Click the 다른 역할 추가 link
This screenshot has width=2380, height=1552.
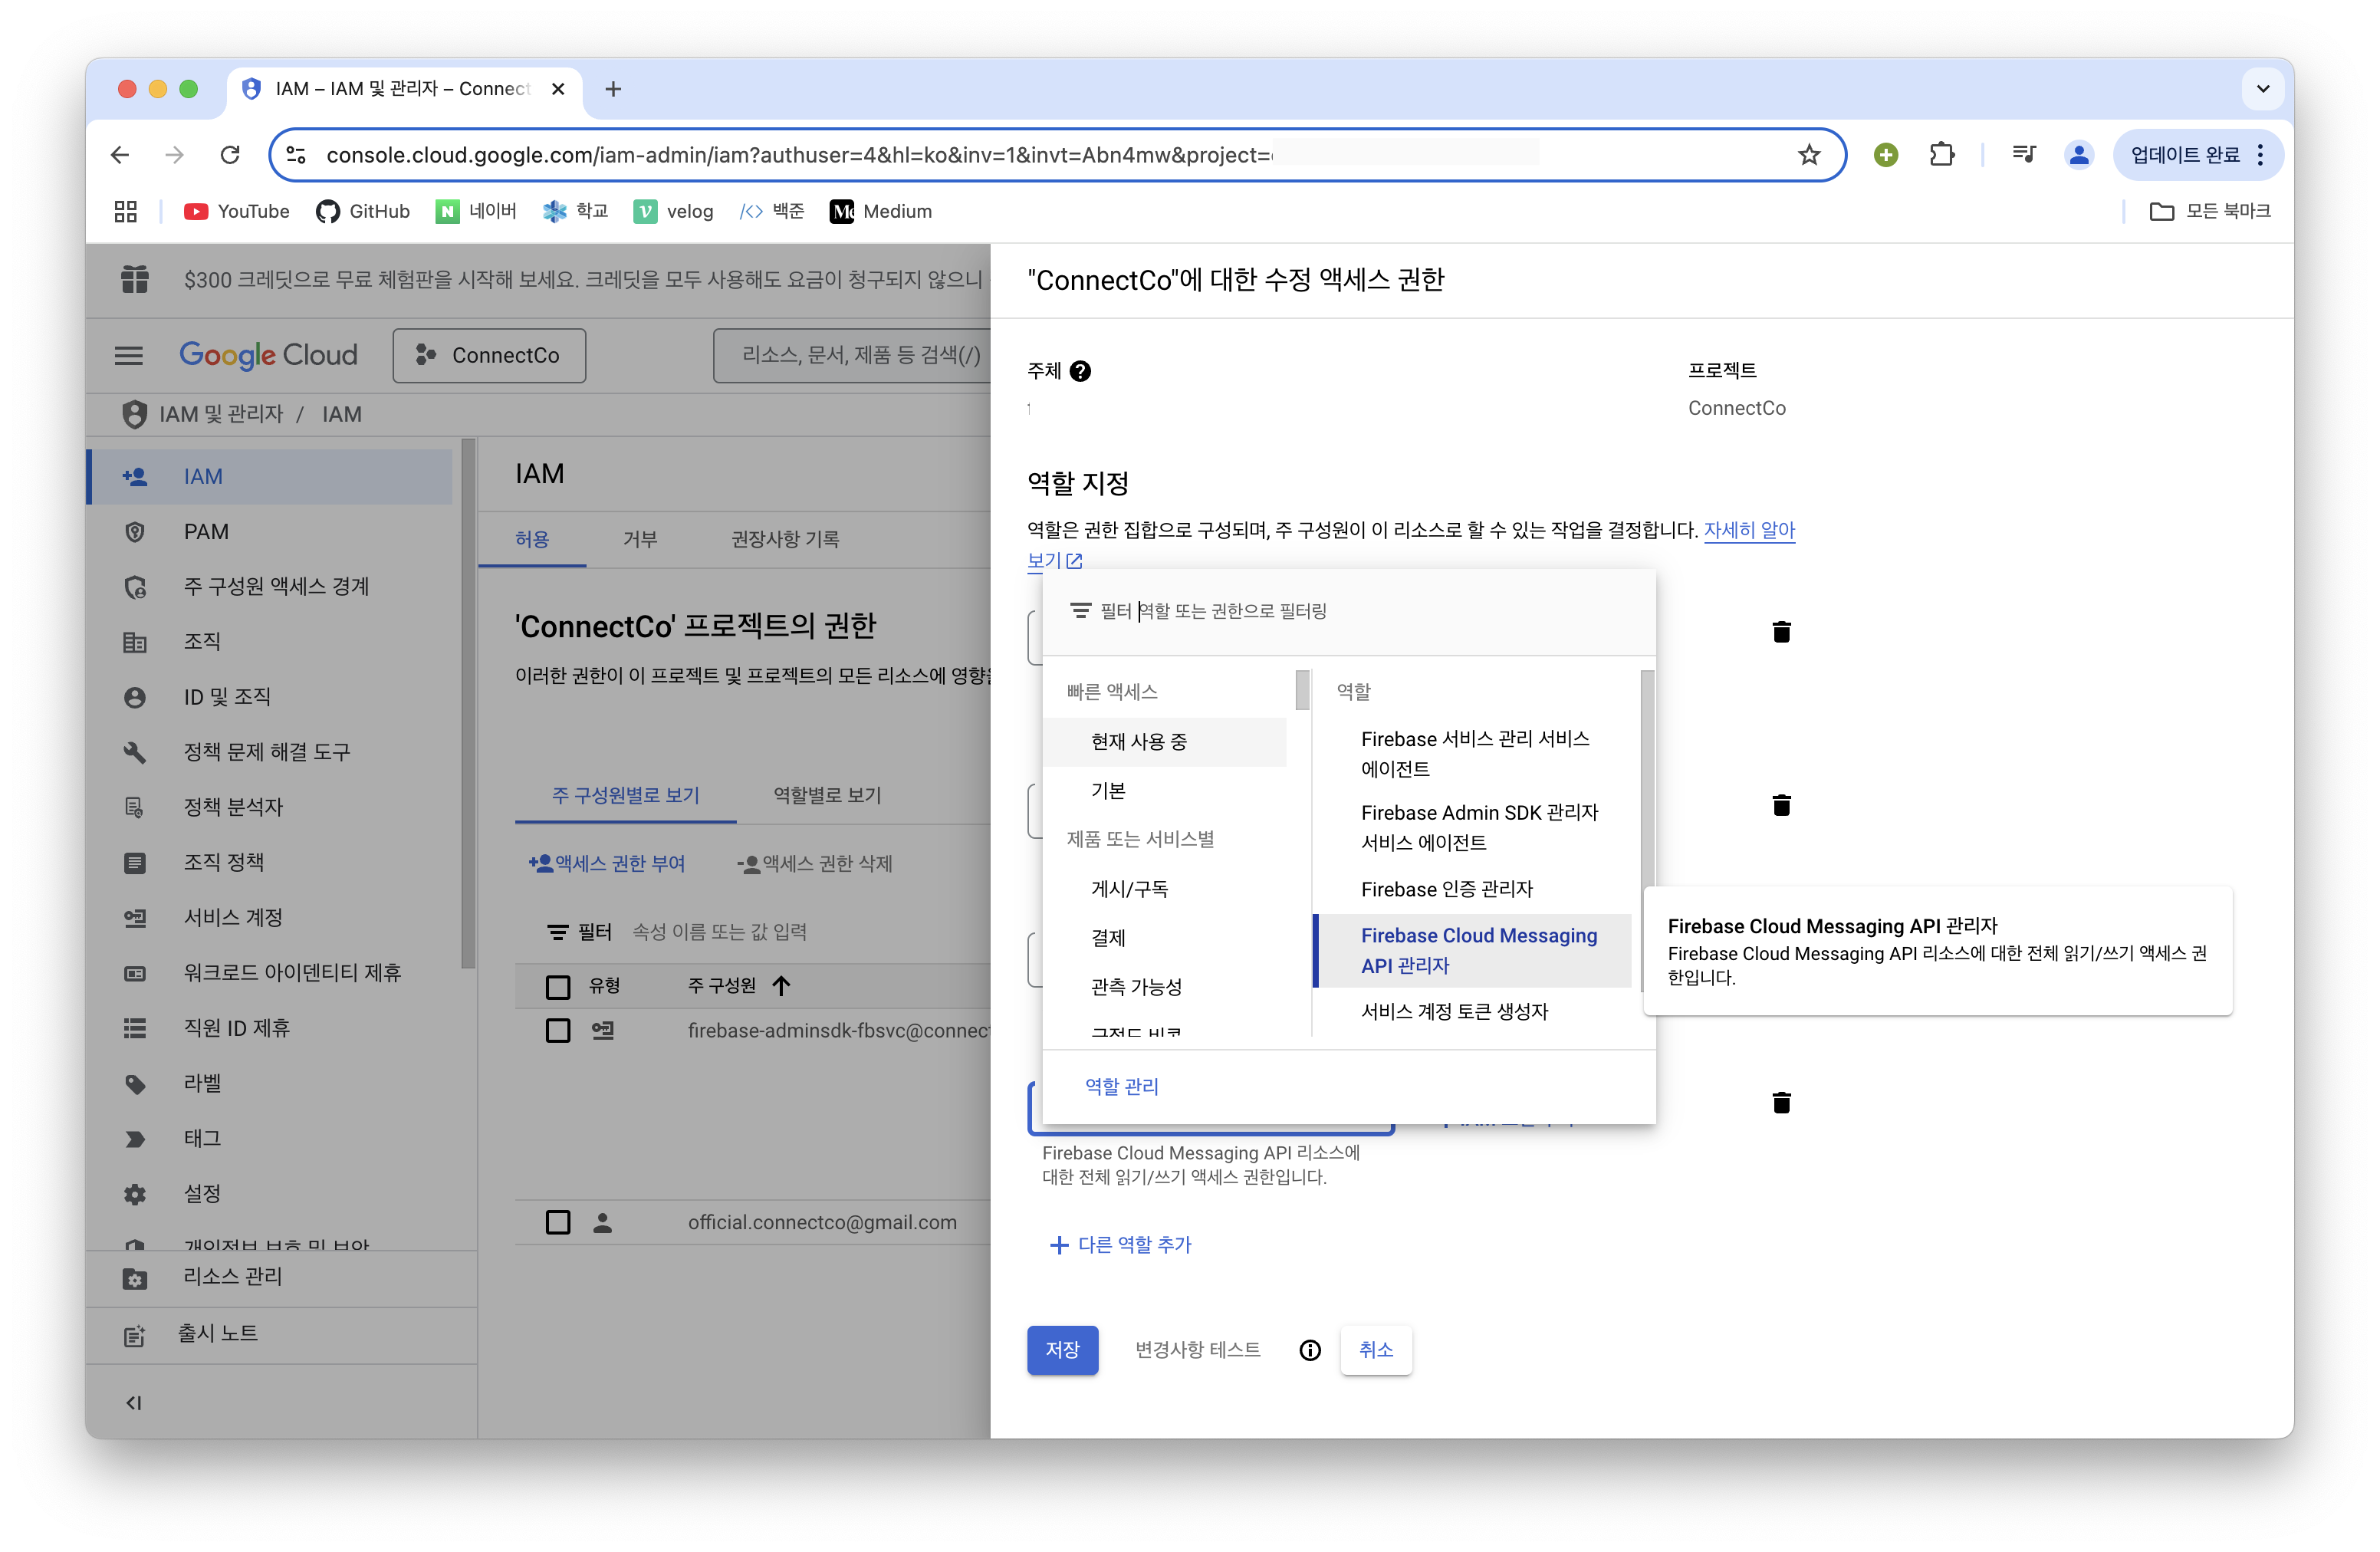coord(1121,1244)
